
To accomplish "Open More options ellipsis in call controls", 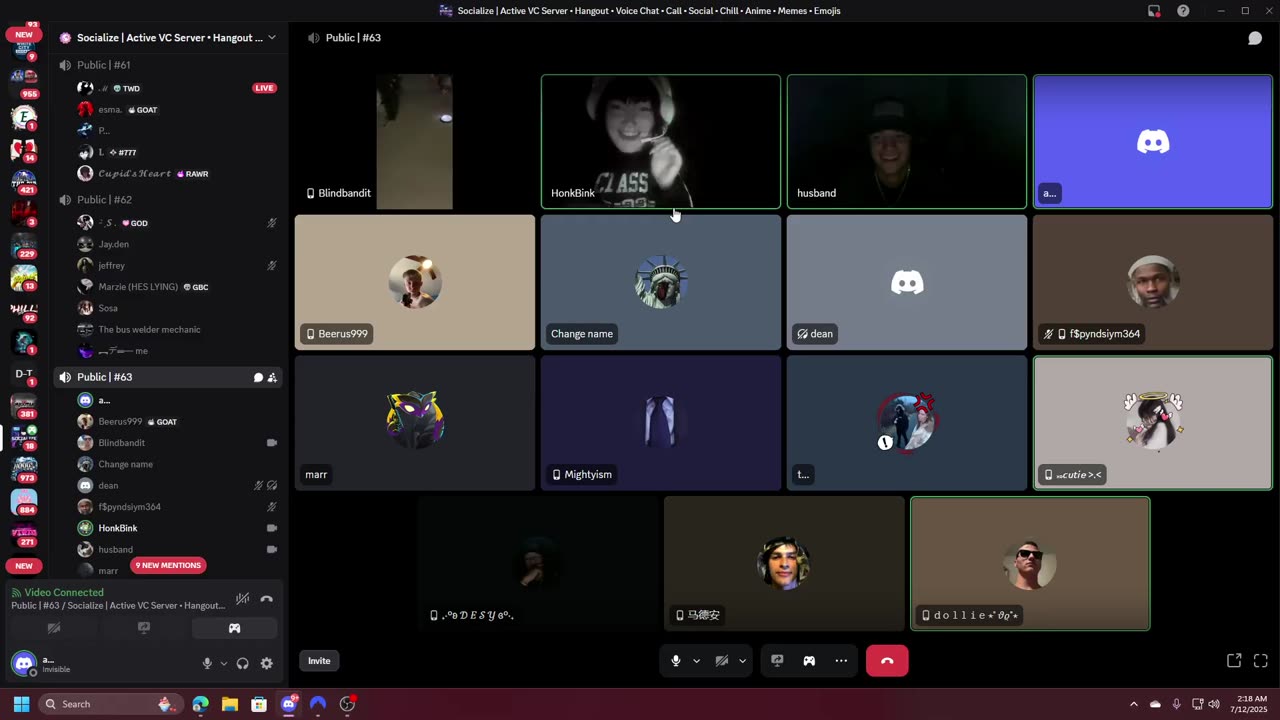I will (841, 661).
